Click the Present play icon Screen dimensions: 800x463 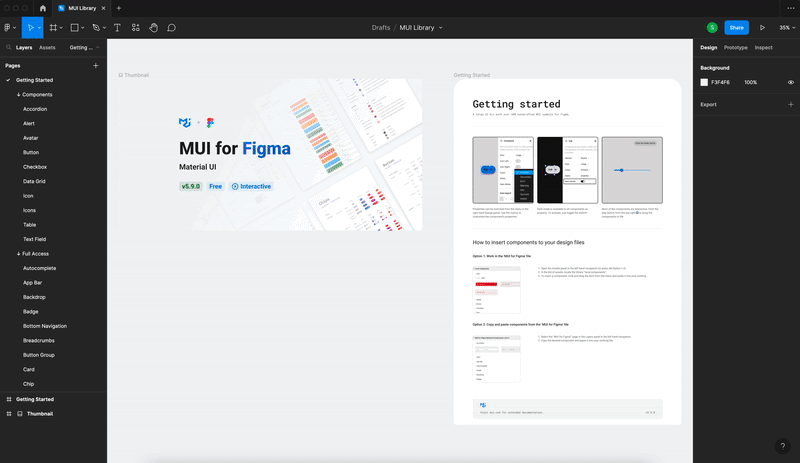762,28
